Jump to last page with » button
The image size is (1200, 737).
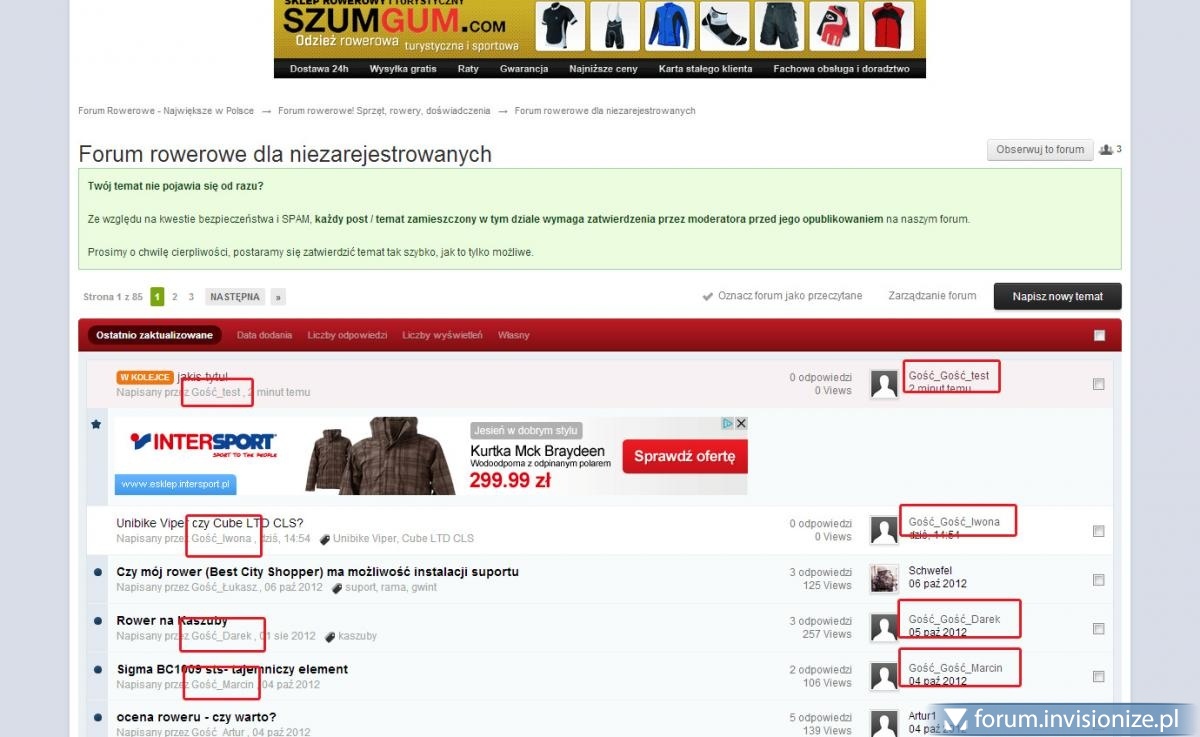(278, 297)
